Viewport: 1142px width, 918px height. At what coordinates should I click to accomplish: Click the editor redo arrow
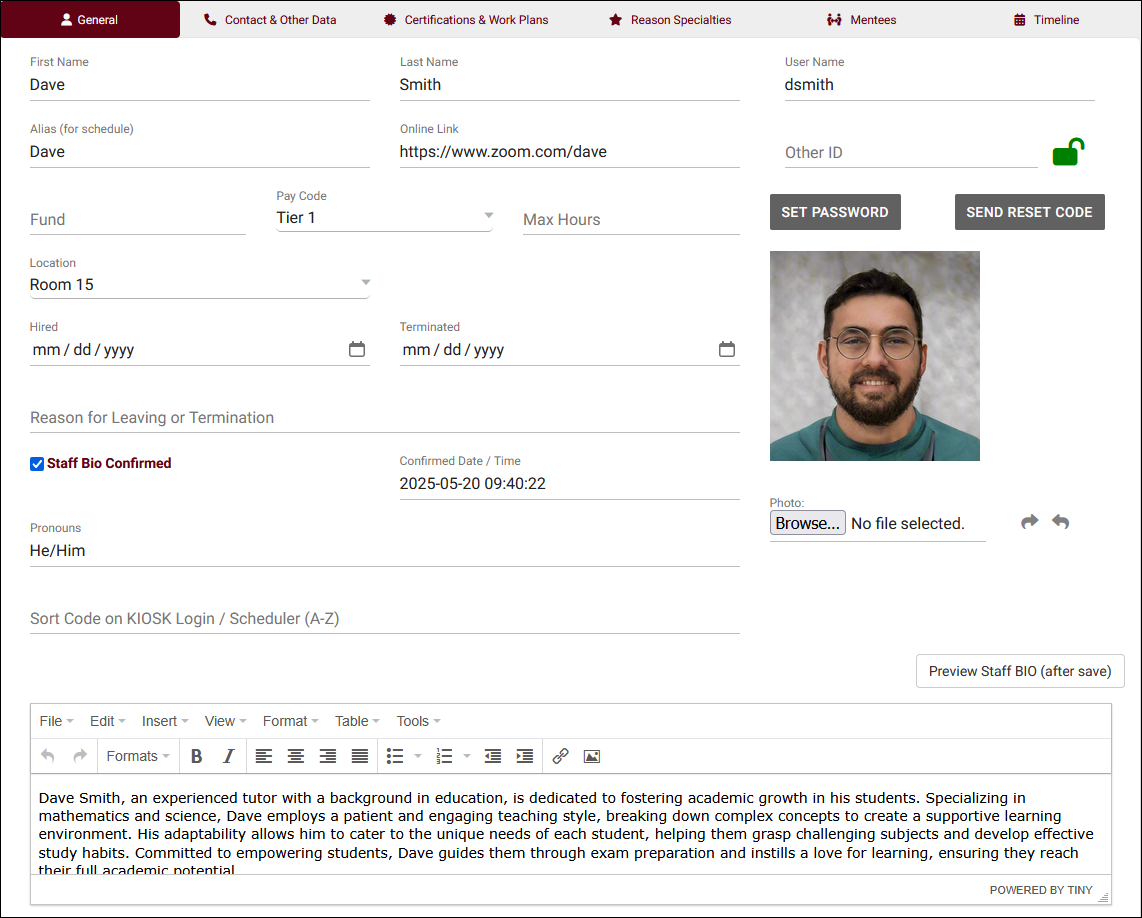[x=80, y=756]
